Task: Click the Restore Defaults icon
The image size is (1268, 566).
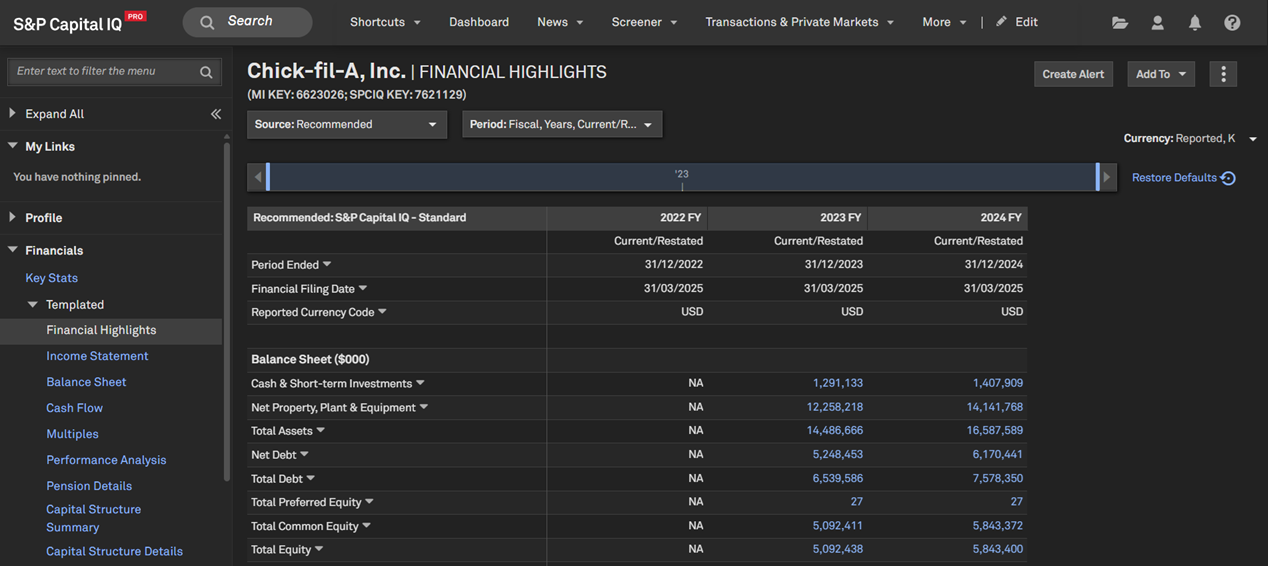Action: (x=1229, y=178)
